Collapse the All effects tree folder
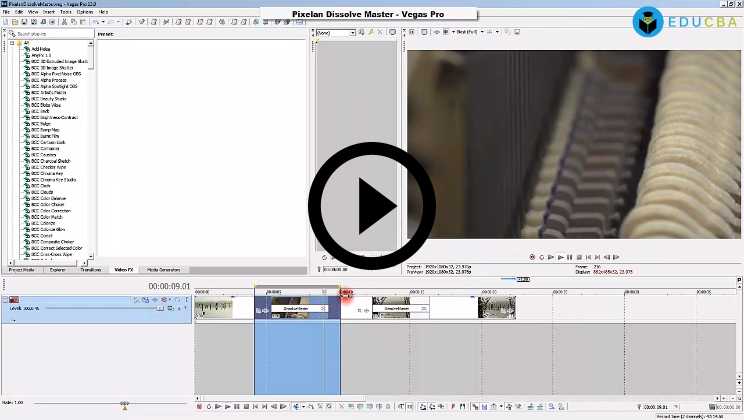Screen dimensions: 744x420 (13, 43)
